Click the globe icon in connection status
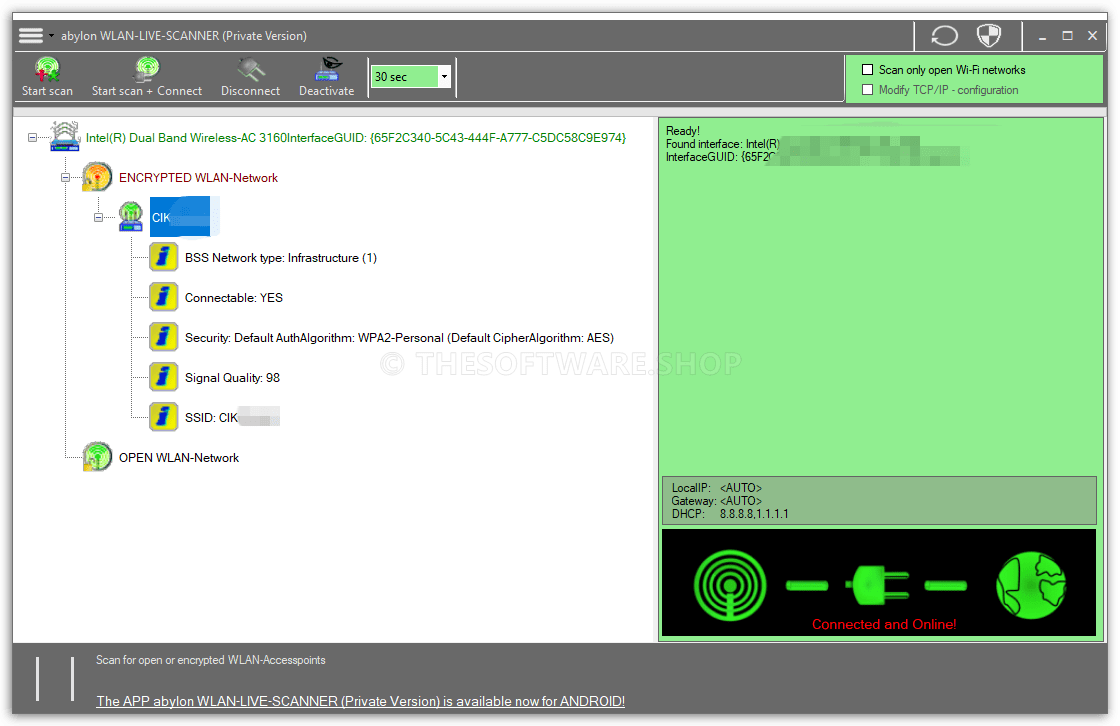The width and height of the screenshot is (1120, 726). pos(1031,583)
